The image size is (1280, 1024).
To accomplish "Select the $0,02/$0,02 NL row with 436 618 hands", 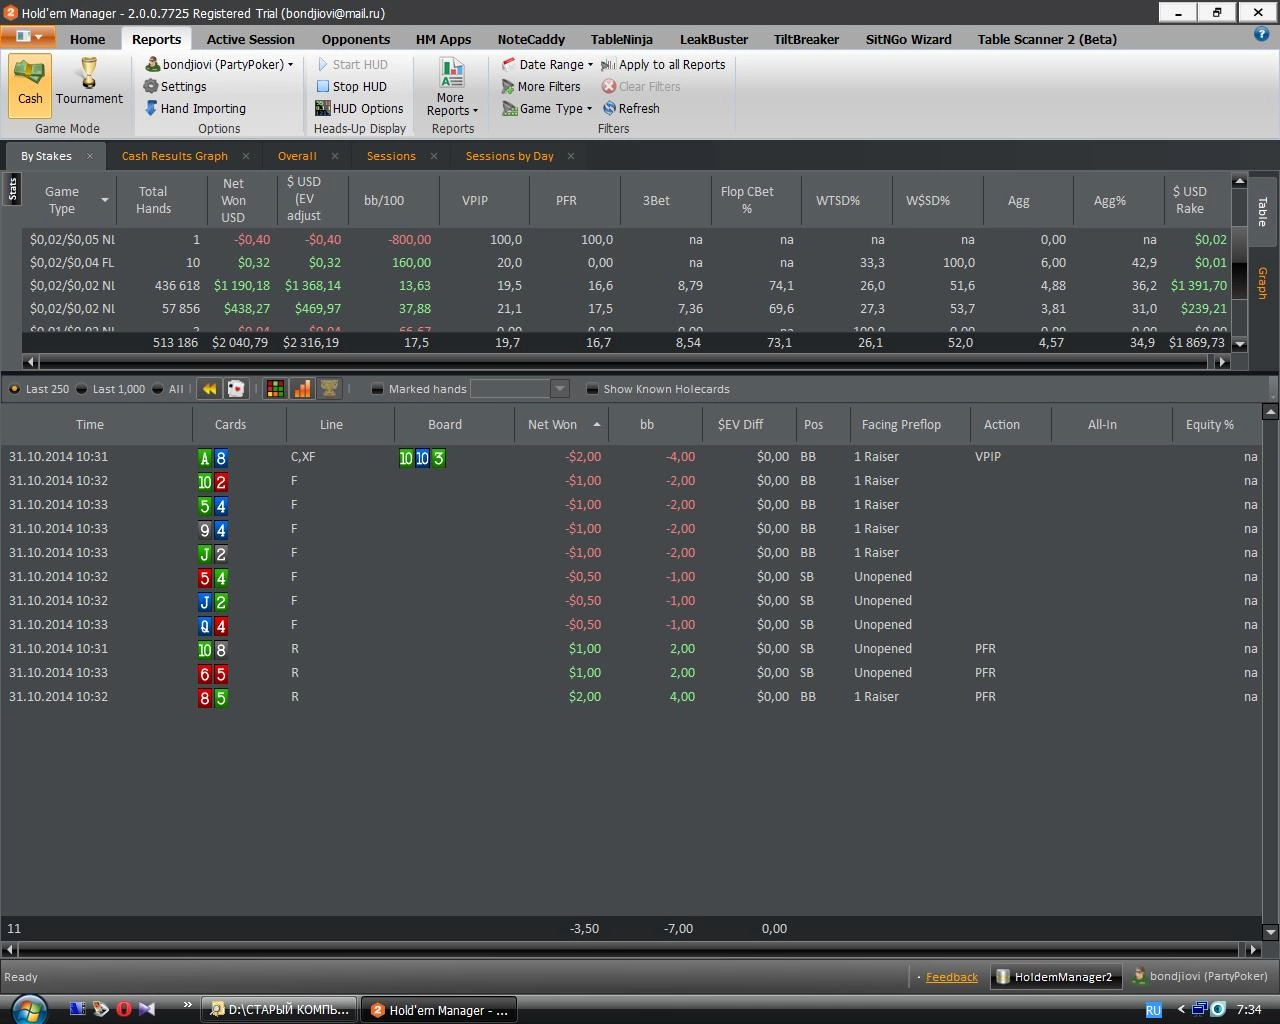I will [627, 286].
